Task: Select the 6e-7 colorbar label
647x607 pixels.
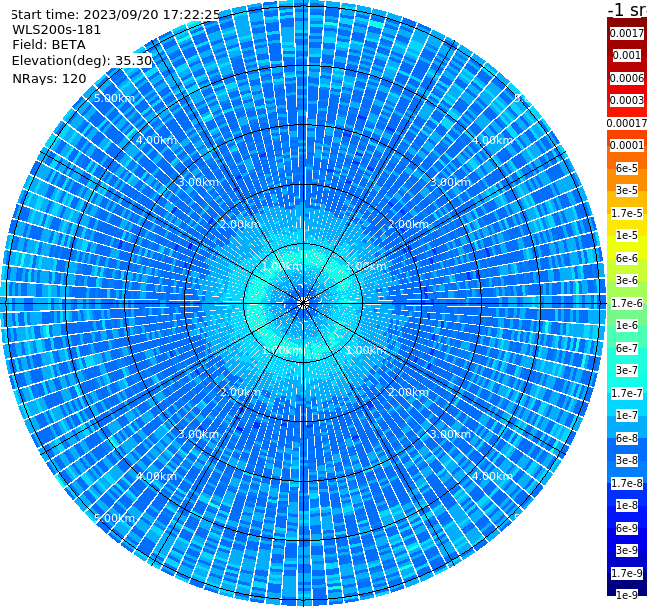Action: tap(627, 348)
